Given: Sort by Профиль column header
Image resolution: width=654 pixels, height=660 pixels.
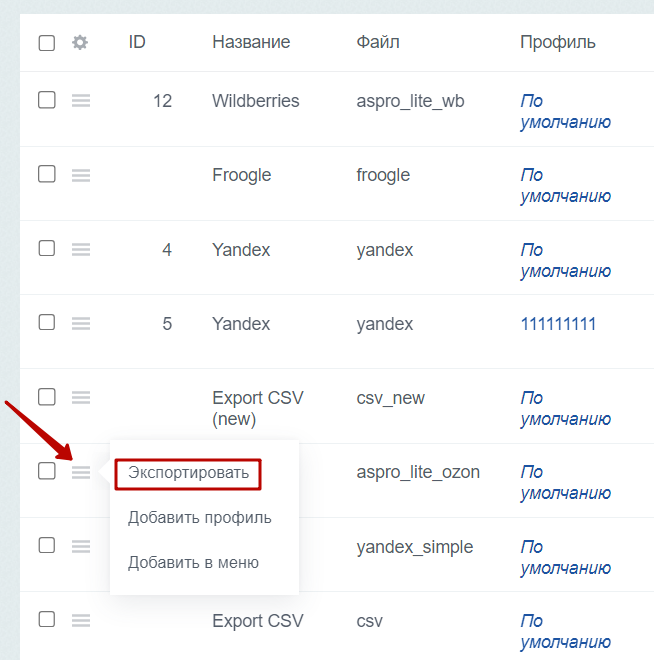Looking at the screenshot, I should click(x=558, y=43).
